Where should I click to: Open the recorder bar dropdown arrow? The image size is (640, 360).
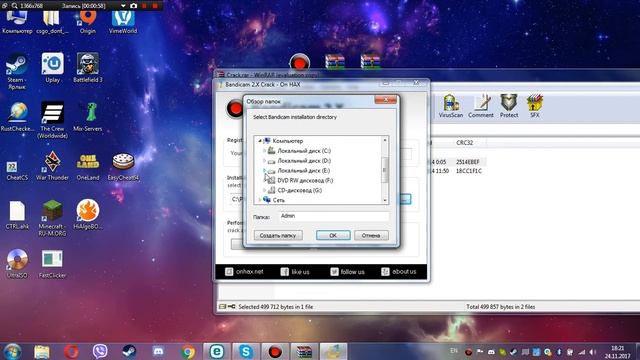pyautogui.click(x=123, y=6)
